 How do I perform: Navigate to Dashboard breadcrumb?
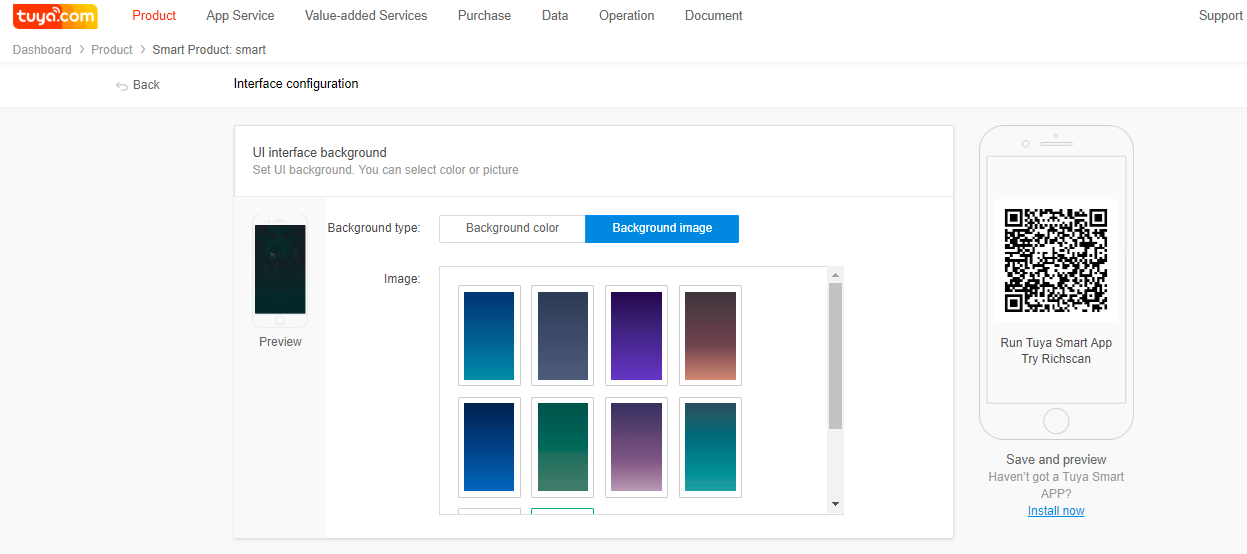point(42,50)
